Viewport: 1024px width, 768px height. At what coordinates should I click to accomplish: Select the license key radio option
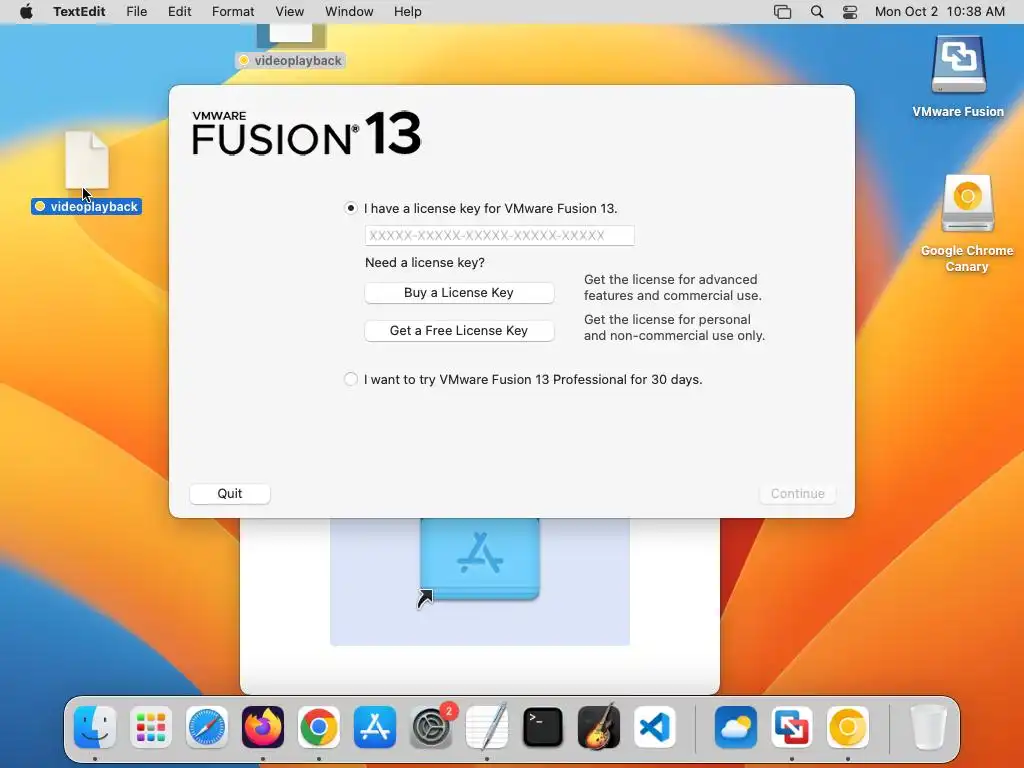351,208
